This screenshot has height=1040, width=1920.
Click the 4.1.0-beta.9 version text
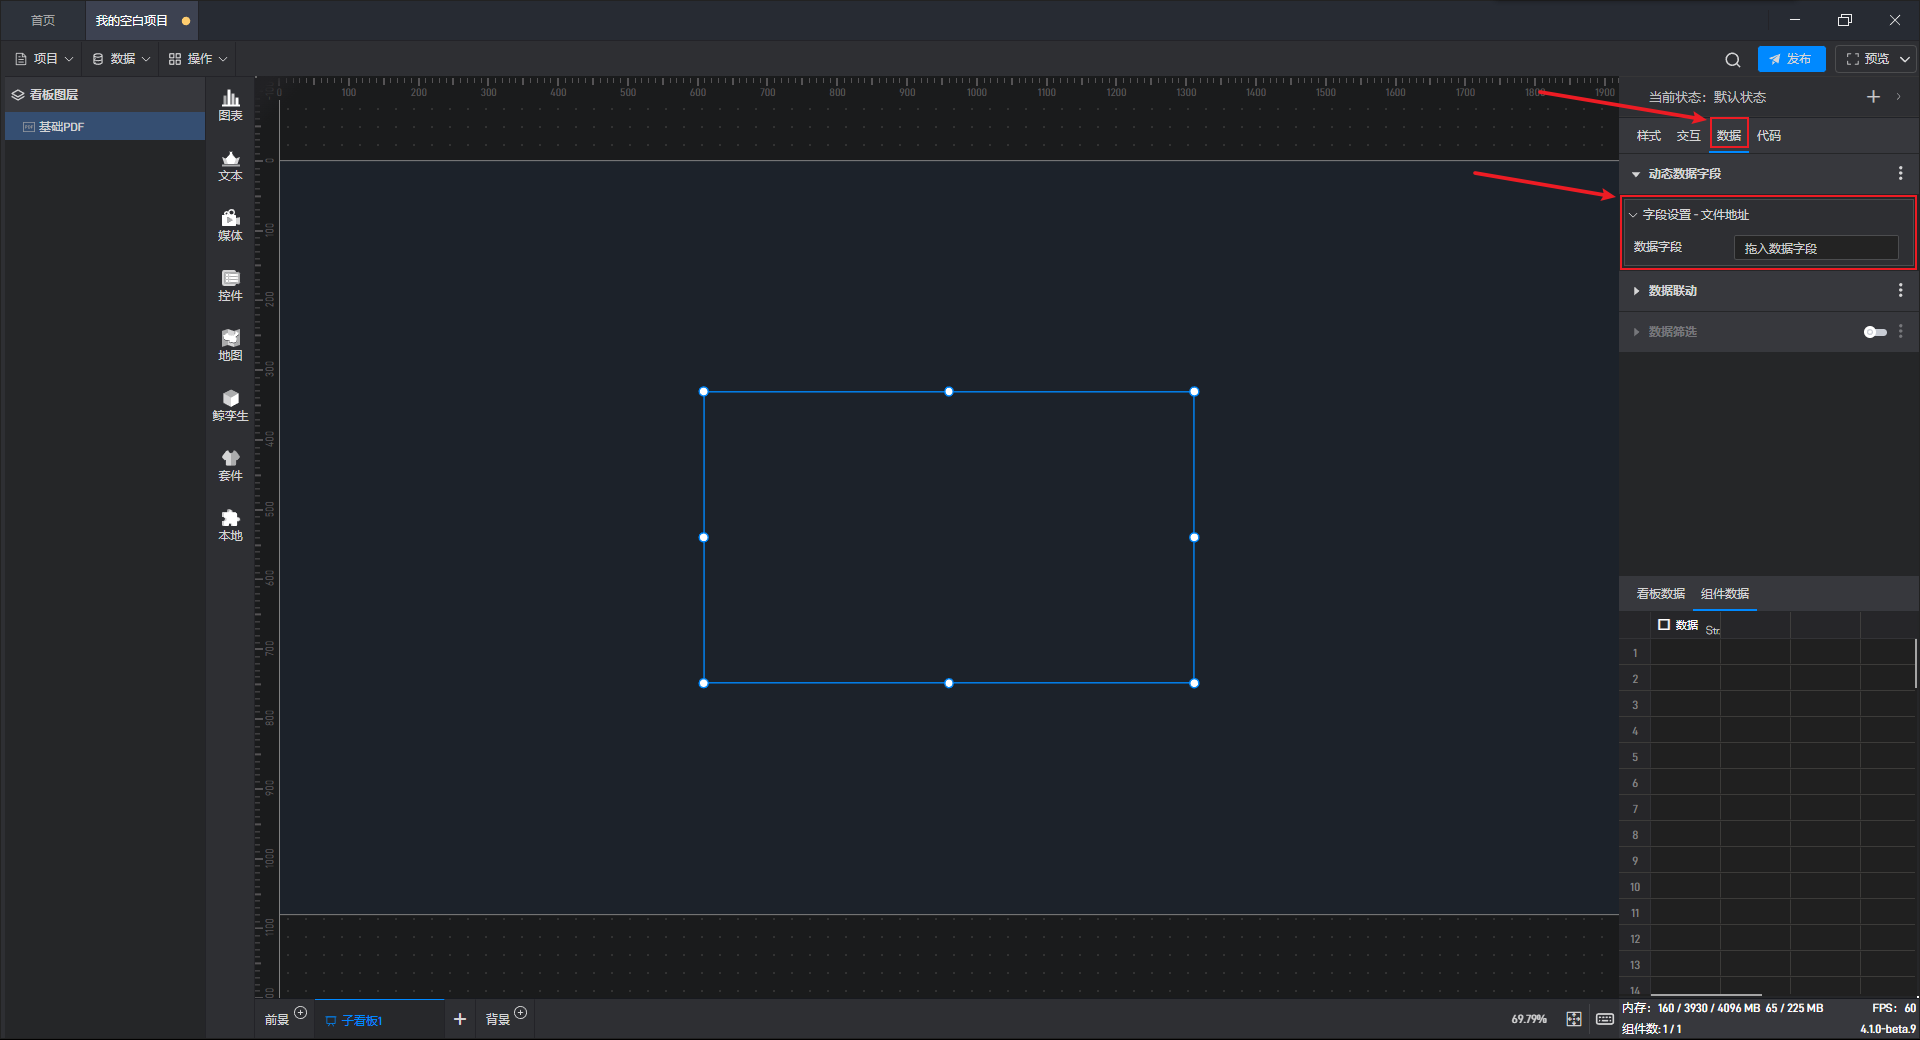click(x=1888, y=1029)
